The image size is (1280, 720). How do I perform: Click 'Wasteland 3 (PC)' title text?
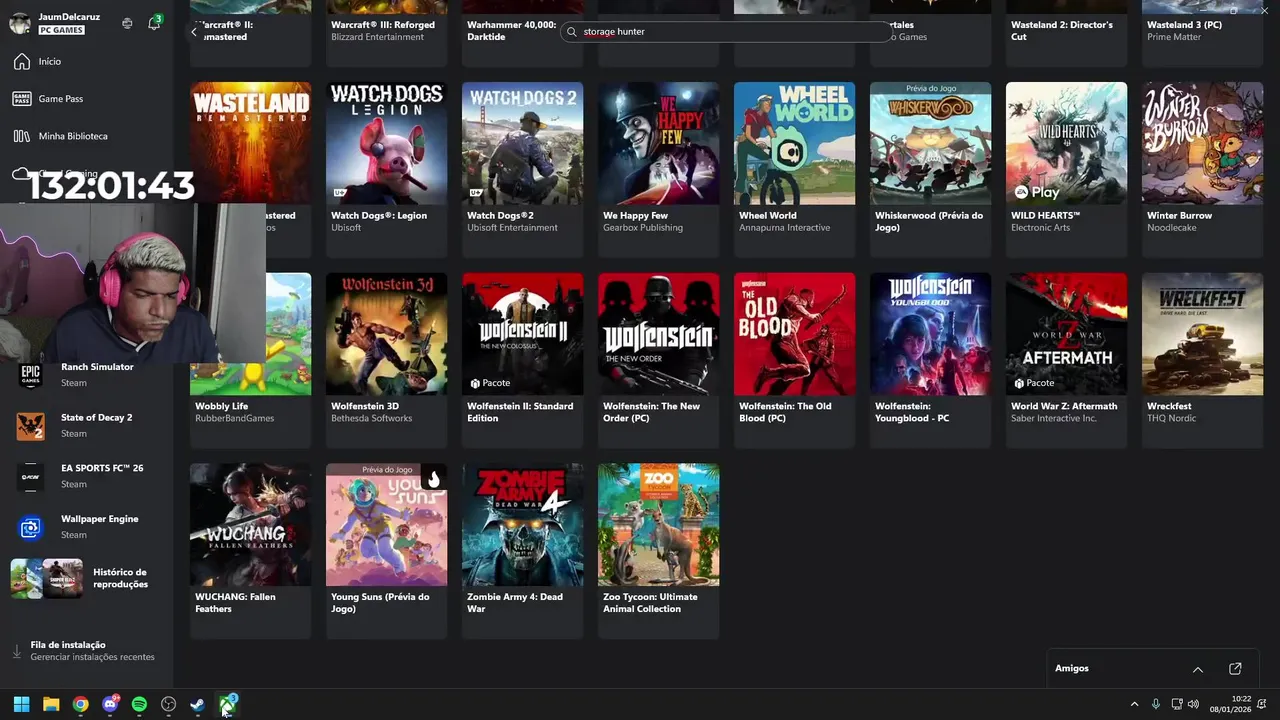click(x=1184, y=25)
